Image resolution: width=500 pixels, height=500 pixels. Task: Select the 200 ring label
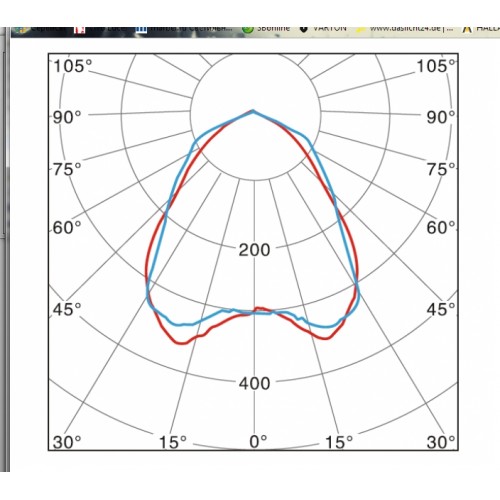click(254, 250)
